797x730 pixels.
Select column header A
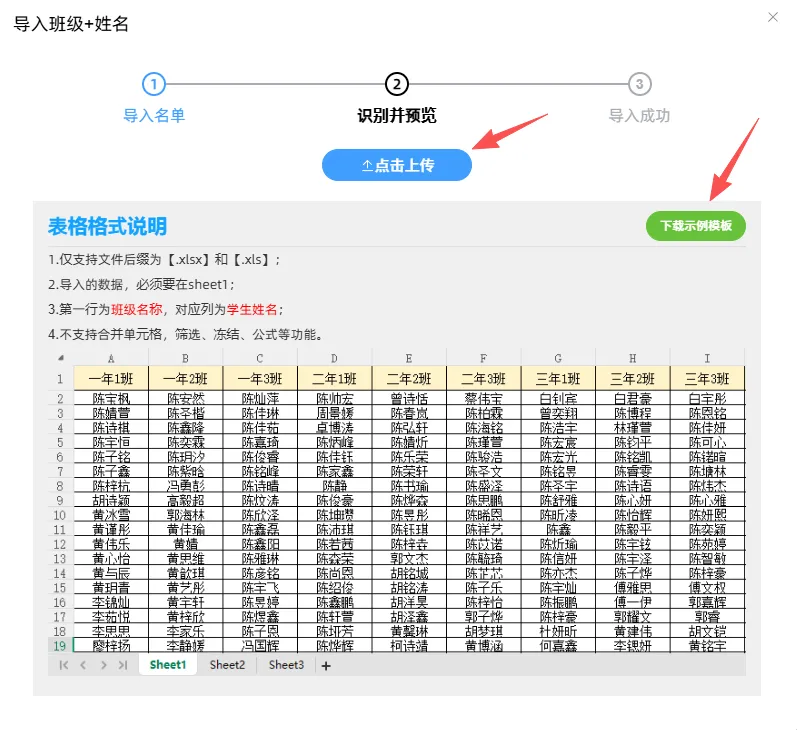click(x=111, y=358)
